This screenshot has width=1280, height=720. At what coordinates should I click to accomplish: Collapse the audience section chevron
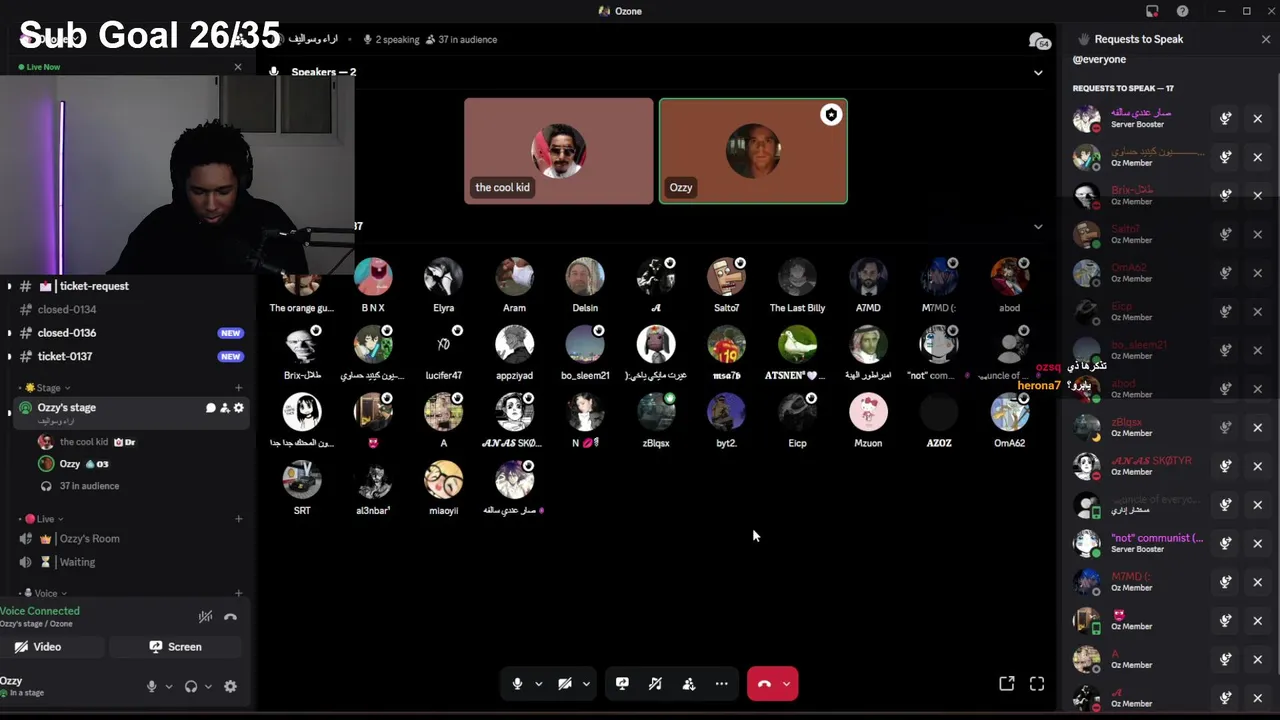click(x=1038, y=226)
